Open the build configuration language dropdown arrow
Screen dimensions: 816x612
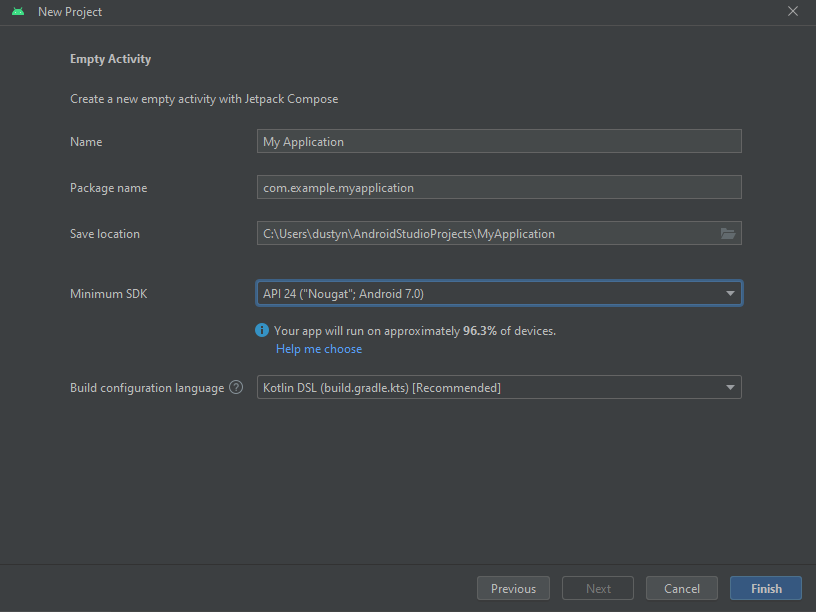730,388
